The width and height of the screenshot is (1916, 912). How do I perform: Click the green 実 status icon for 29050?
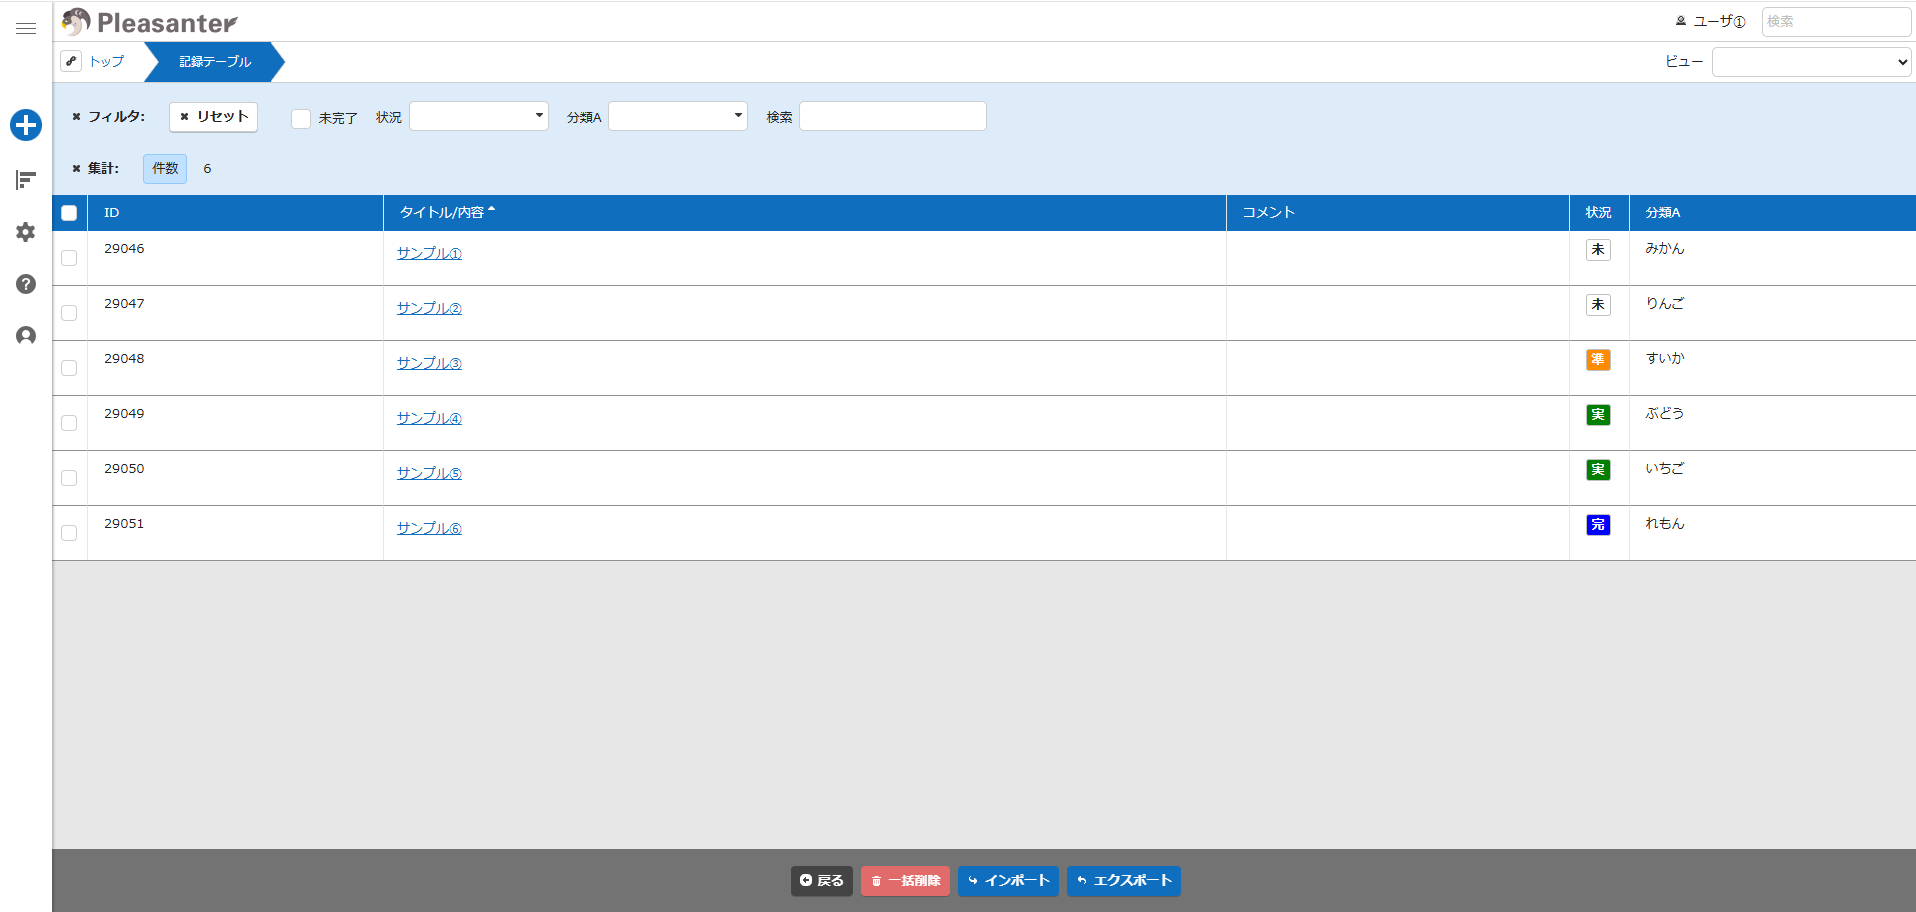coord(1598,470)
